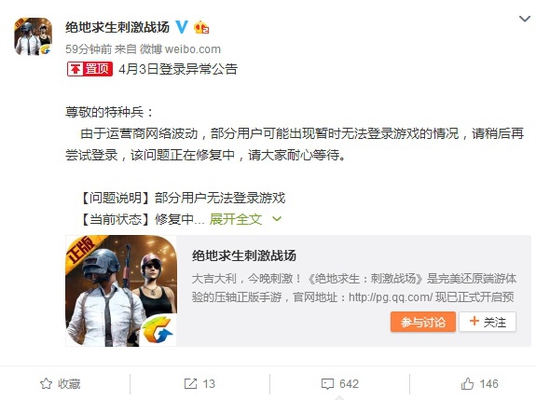Click the 绝地求生刺激战场 profile avatar

[33, 37]
